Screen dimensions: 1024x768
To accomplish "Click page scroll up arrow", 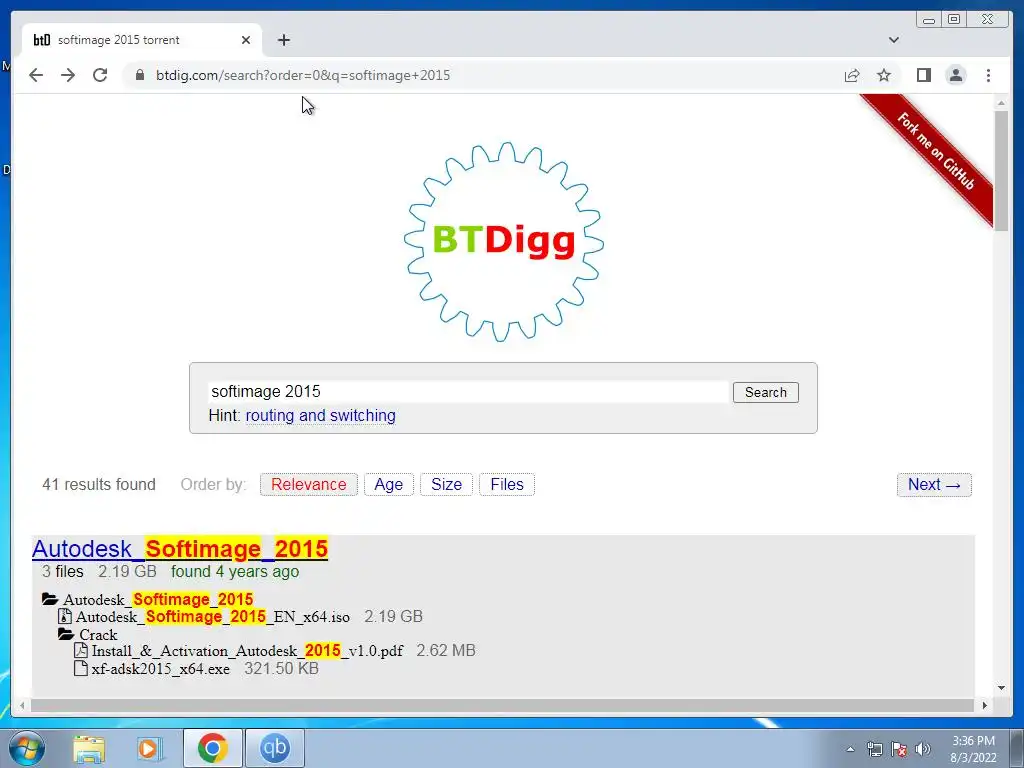I will tap(1001, 103).
